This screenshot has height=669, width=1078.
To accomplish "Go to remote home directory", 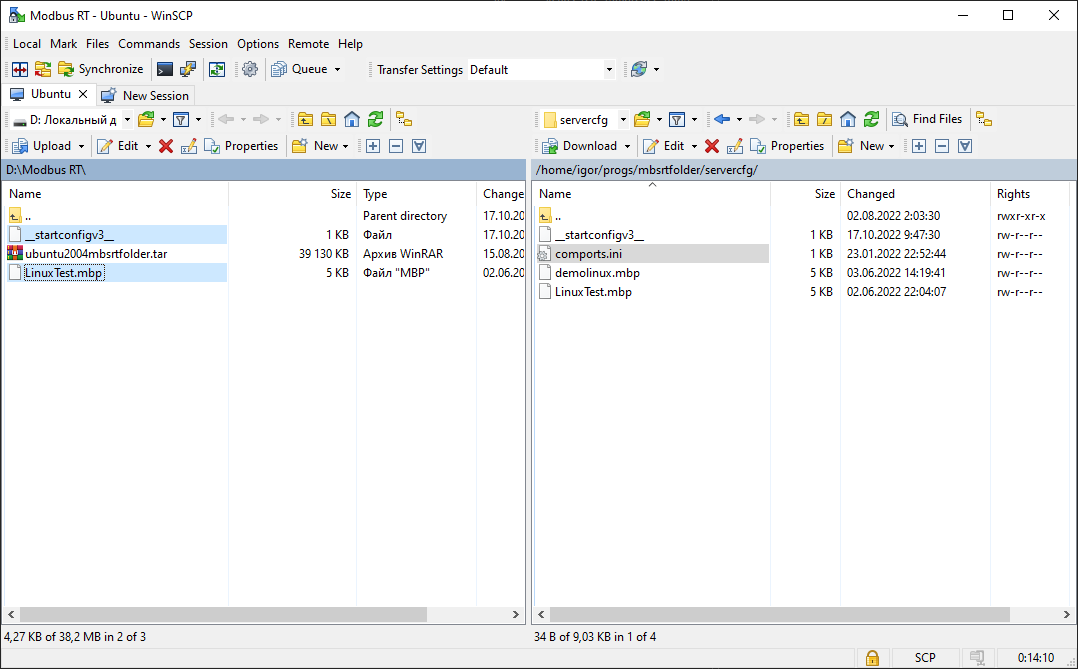I will coord(848,119).
